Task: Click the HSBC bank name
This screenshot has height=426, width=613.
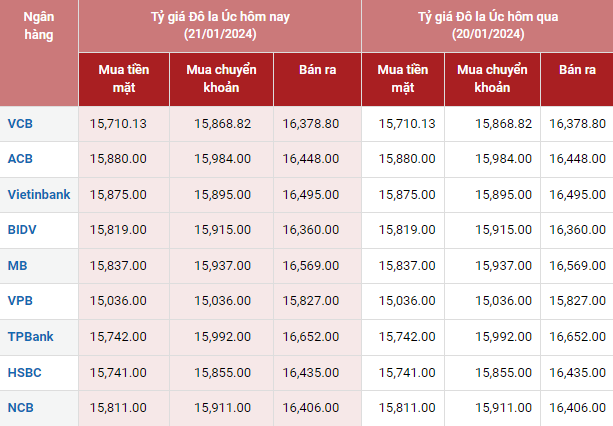Action: 24,373
